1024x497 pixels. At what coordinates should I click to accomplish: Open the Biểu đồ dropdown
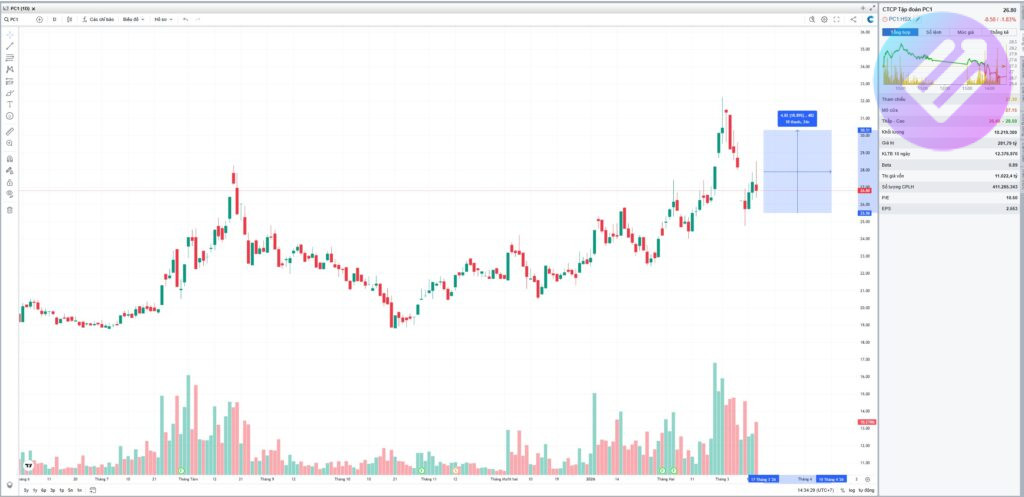(133, 19)
